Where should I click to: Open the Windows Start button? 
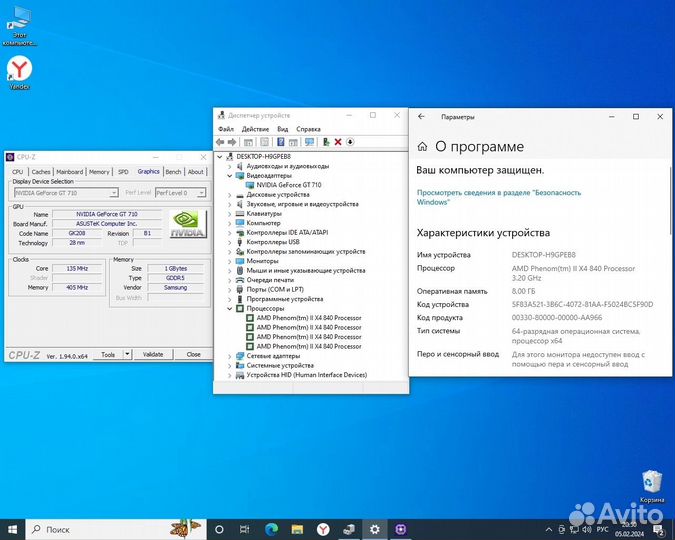[12, 529]
